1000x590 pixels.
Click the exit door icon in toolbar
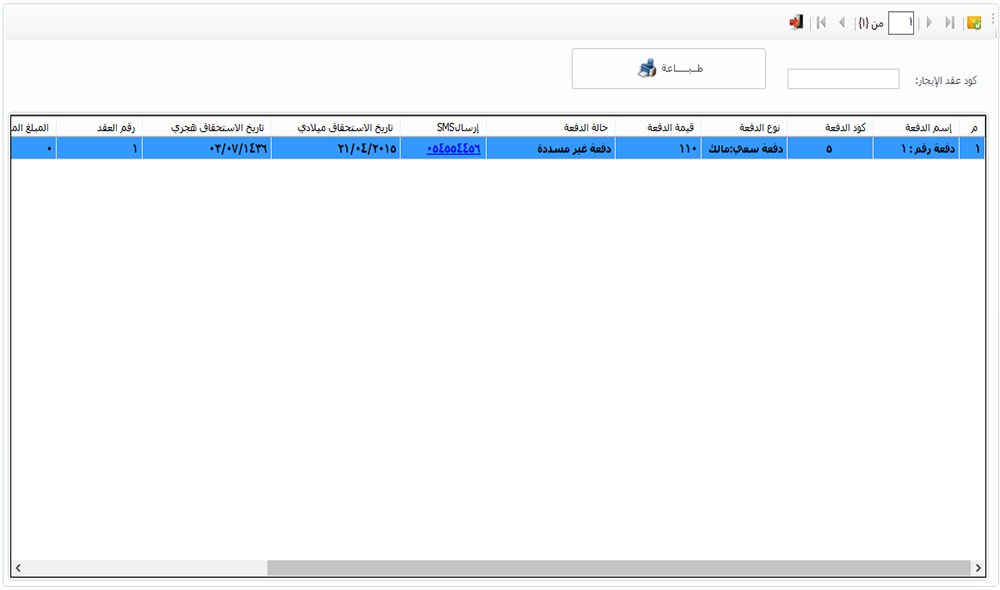796,22
